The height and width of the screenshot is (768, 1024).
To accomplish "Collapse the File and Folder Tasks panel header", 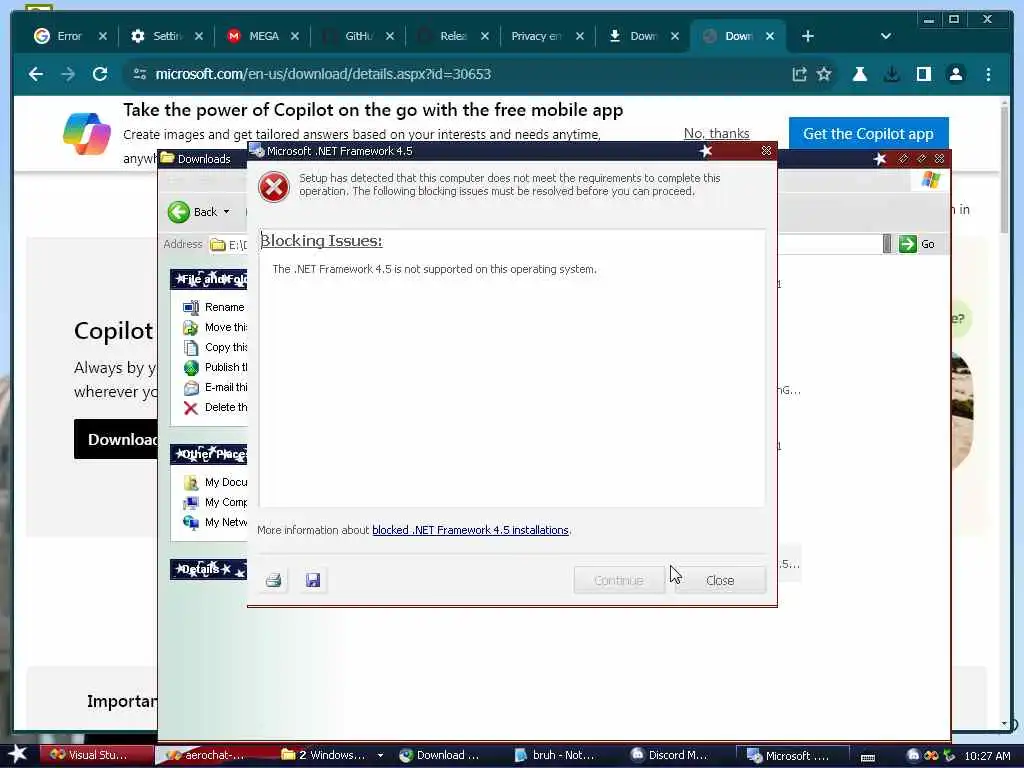I will 209,280.
